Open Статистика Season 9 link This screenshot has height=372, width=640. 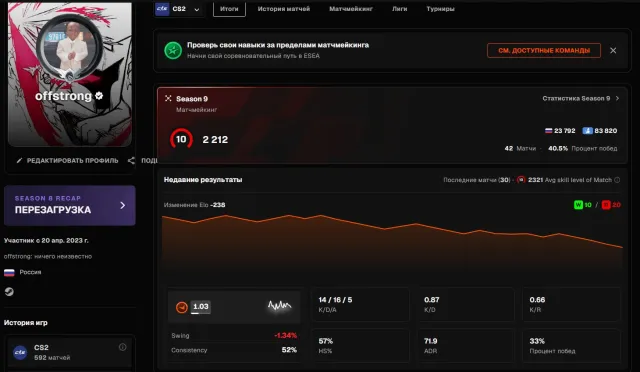point(580,98)
